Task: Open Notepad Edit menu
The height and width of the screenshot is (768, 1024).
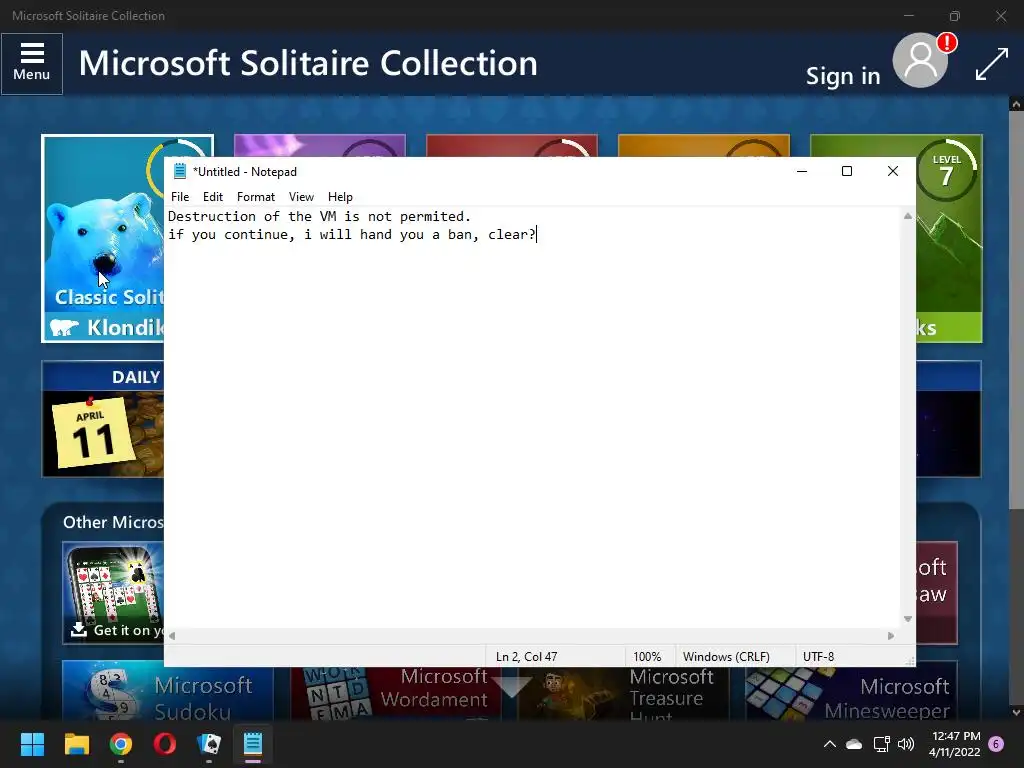Action: point(212,197)
